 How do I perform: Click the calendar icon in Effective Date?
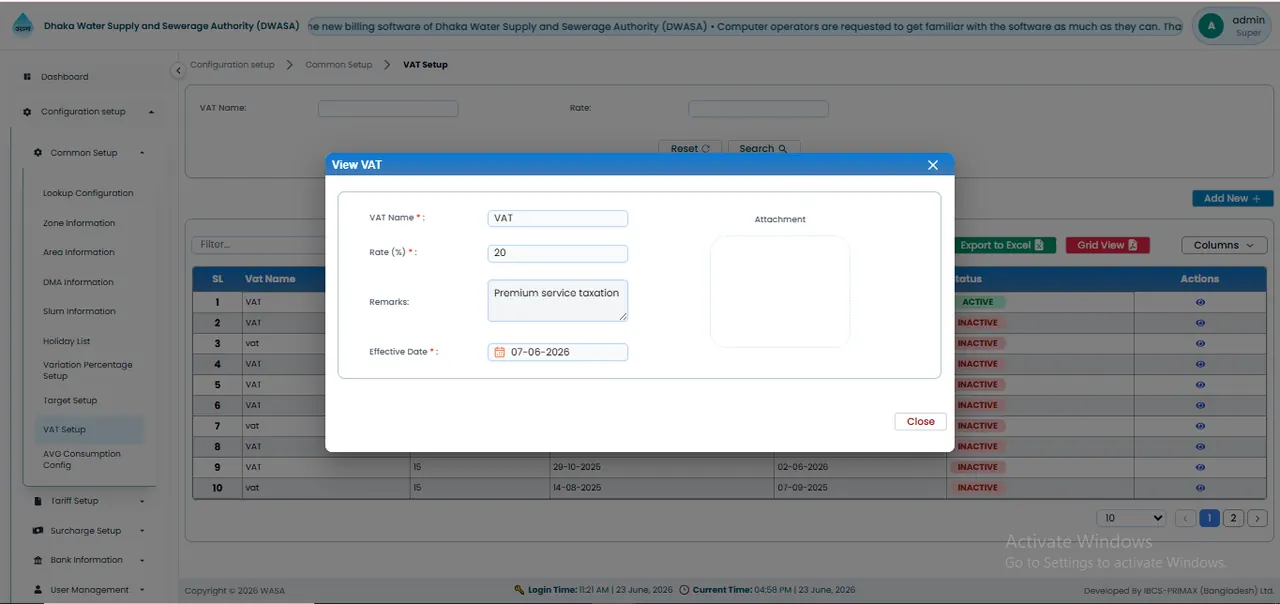pos(500,352)
